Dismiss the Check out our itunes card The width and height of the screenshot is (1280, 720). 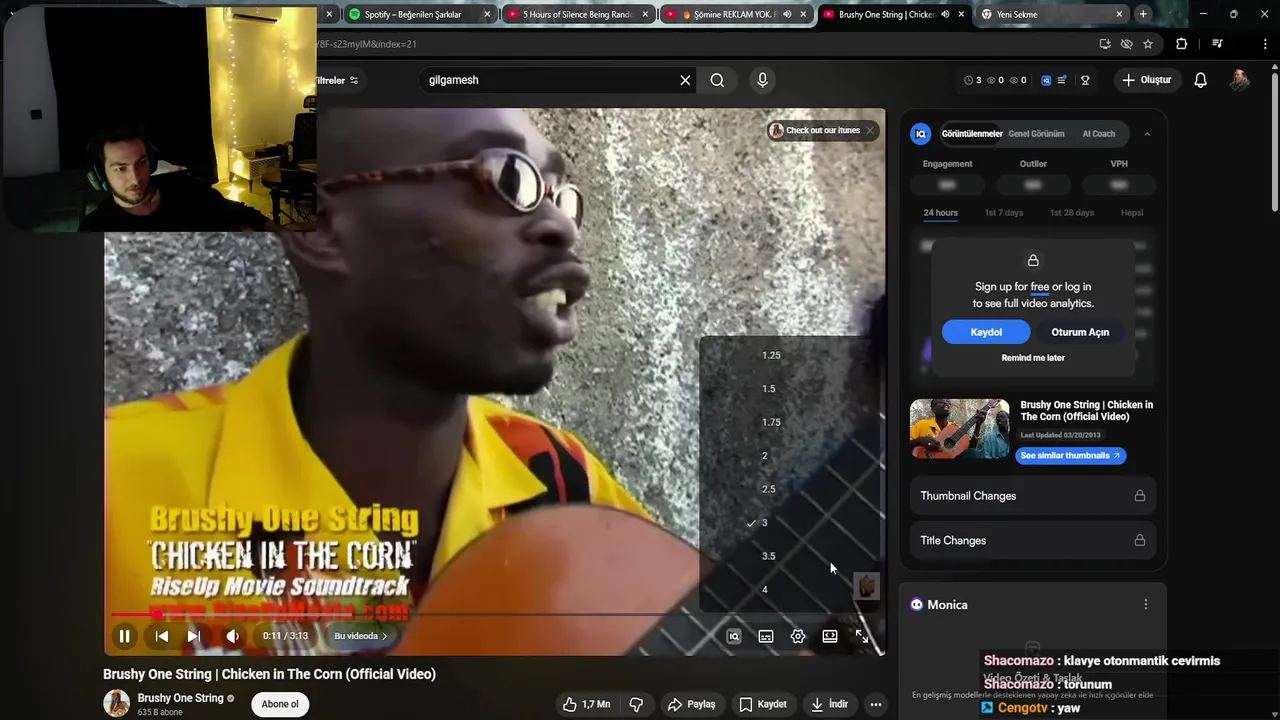tap(870, 130)
